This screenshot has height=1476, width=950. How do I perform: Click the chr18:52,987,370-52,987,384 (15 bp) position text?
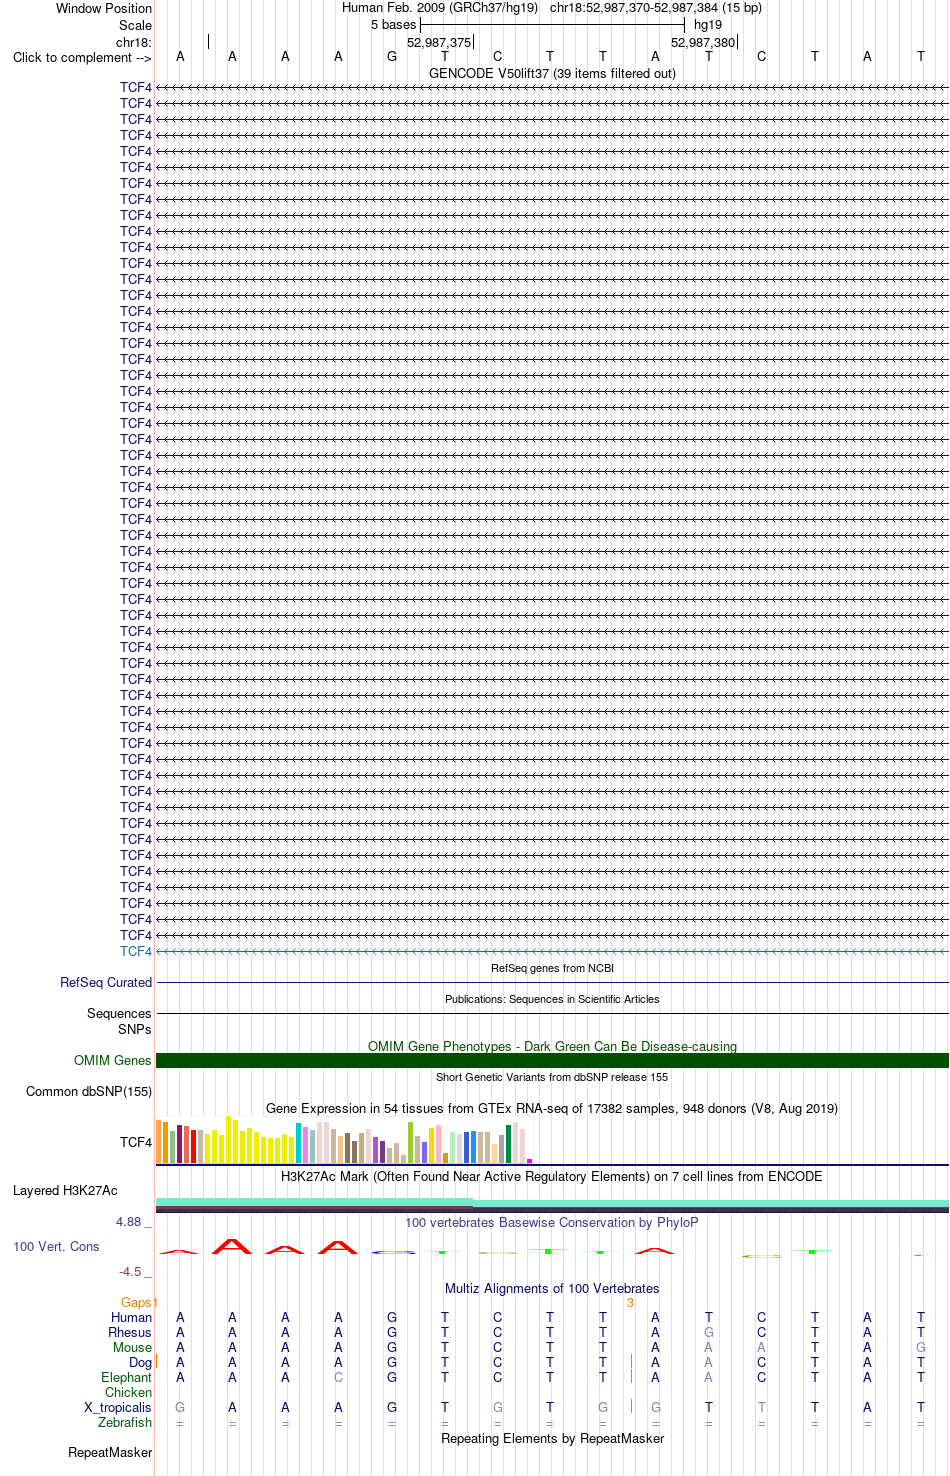[656, 8]
